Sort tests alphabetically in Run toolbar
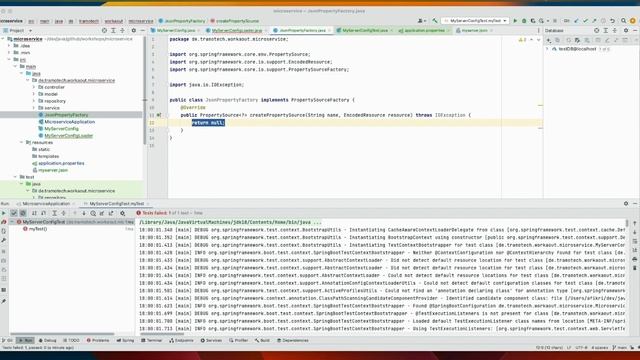Viewport: 640px width, 360px height. (34, 213)
